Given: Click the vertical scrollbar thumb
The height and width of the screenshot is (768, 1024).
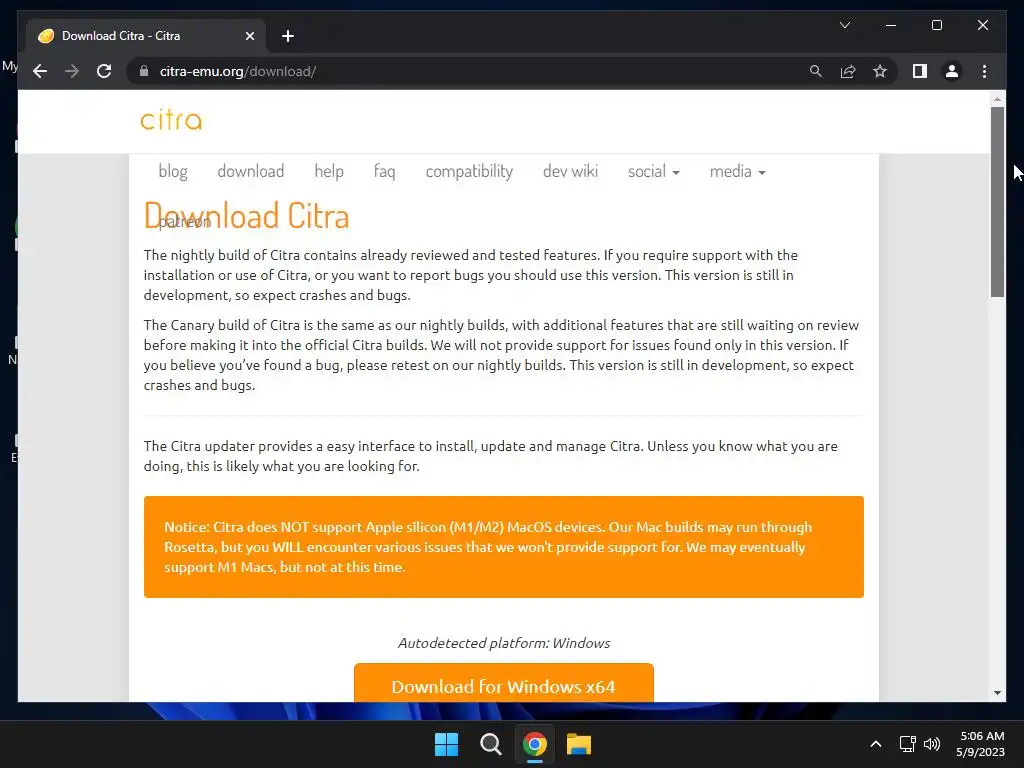Looking at the screenshot, I should coord(997,201).
